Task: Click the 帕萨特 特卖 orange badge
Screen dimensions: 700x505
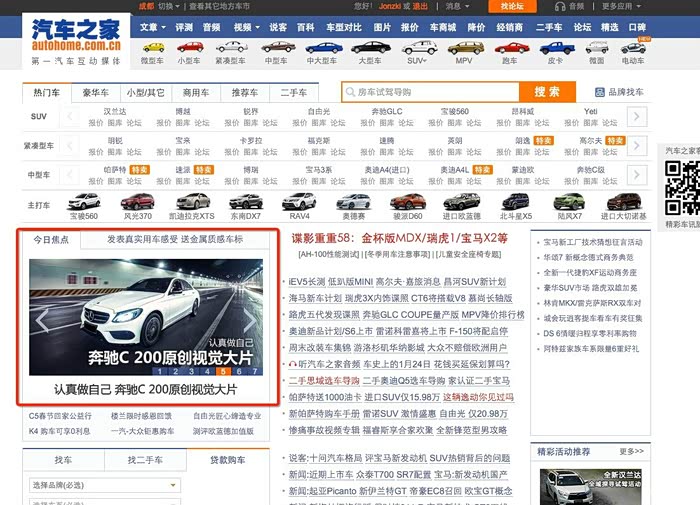Action: click(x=140, y=170)
